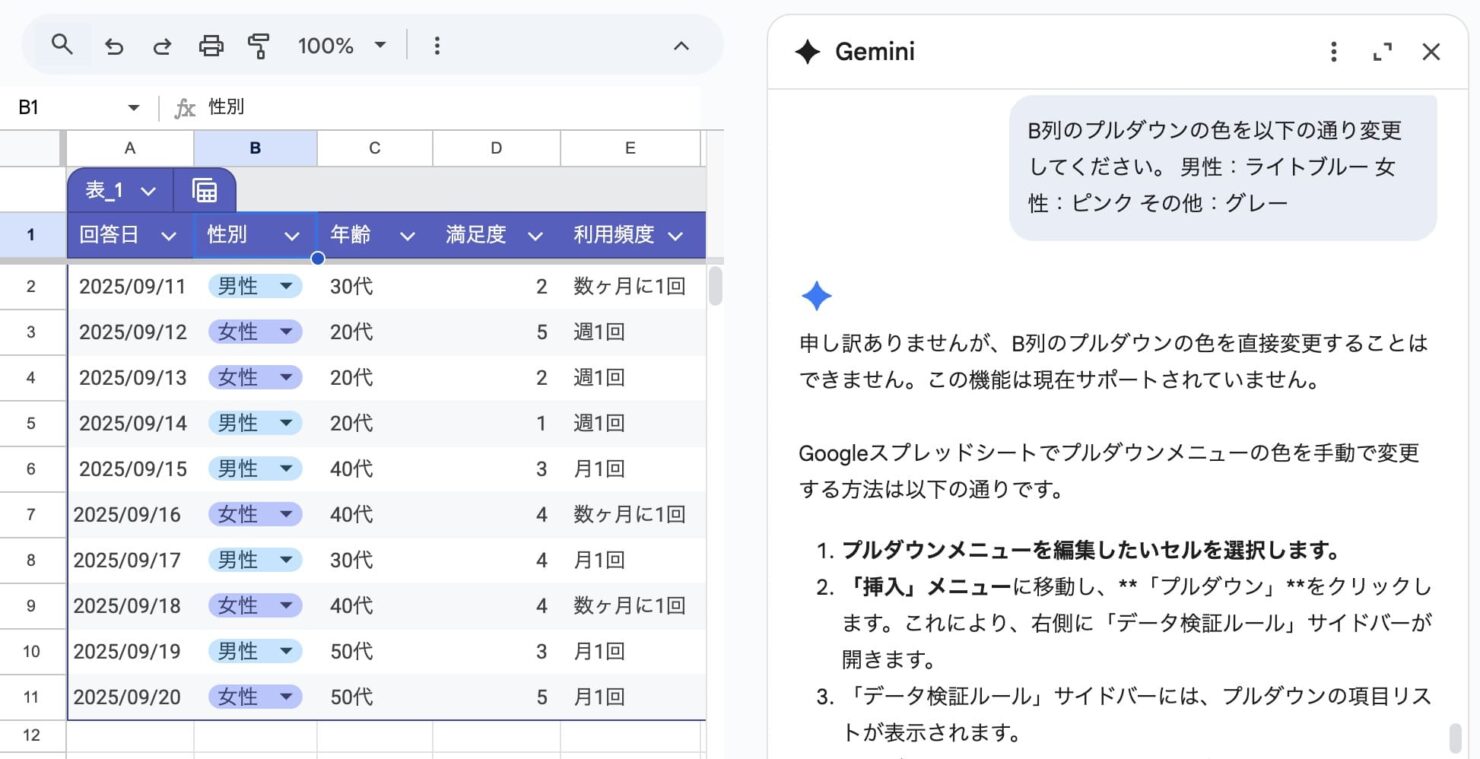Click the cell with date 2025/09/11
This screenshot has height=759, width=1480.
(131, 286)
